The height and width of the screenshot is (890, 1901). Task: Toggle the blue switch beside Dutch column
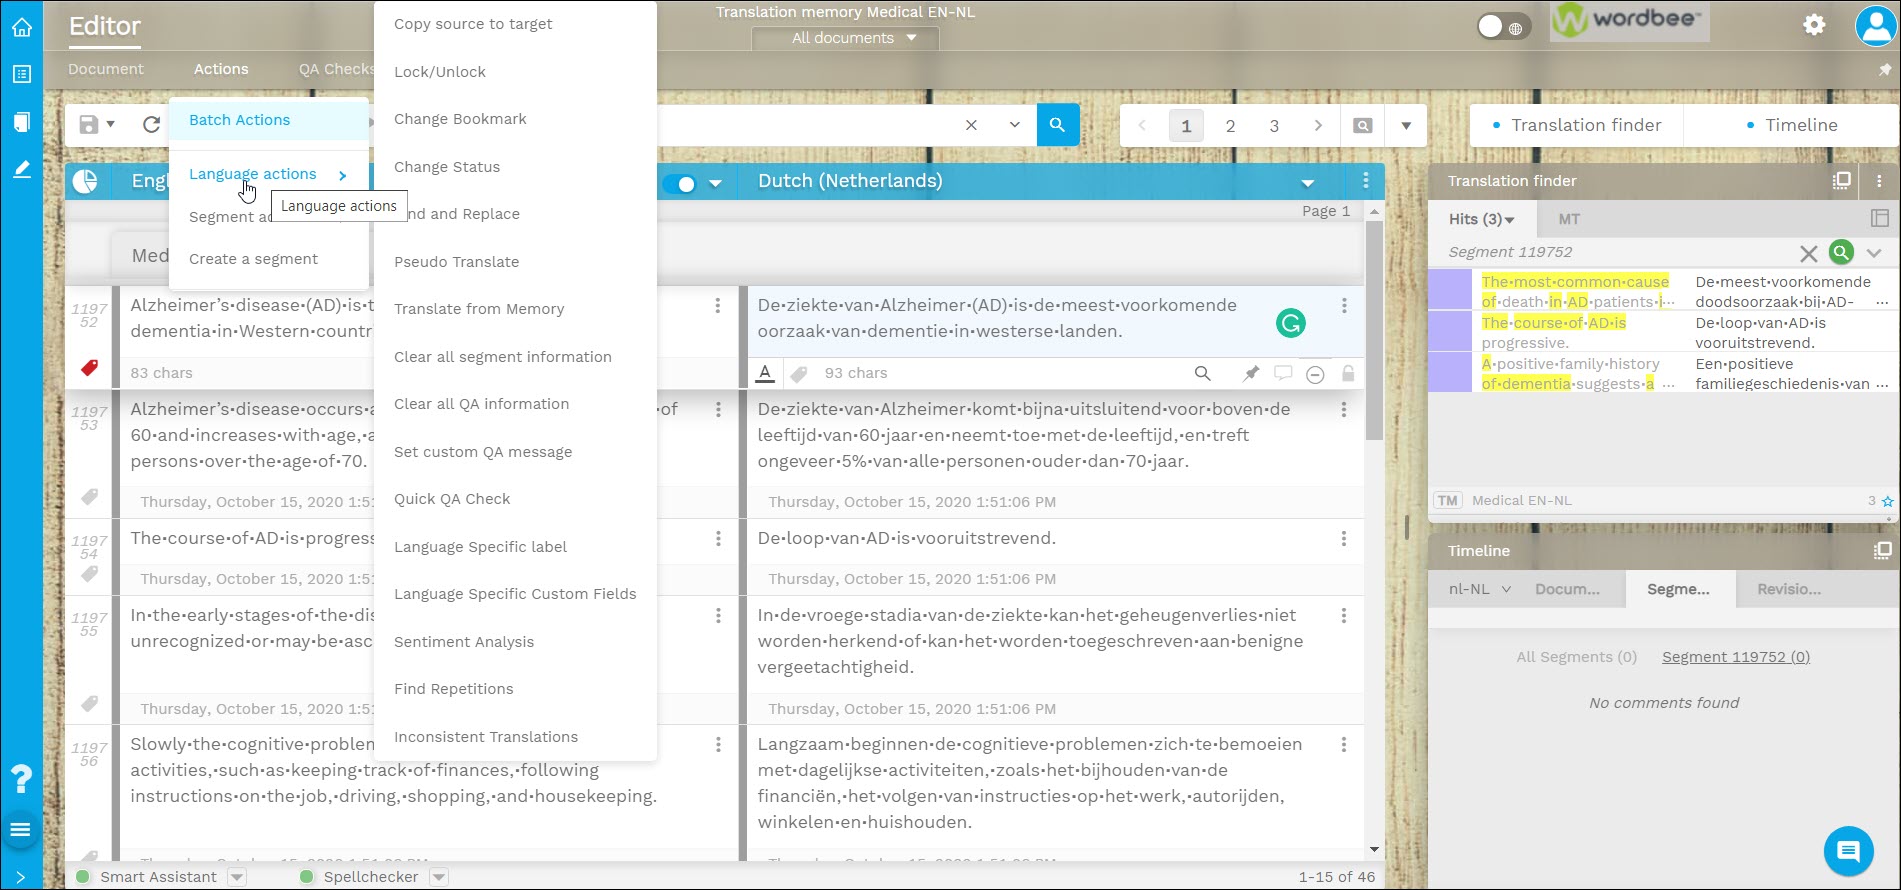684,183
